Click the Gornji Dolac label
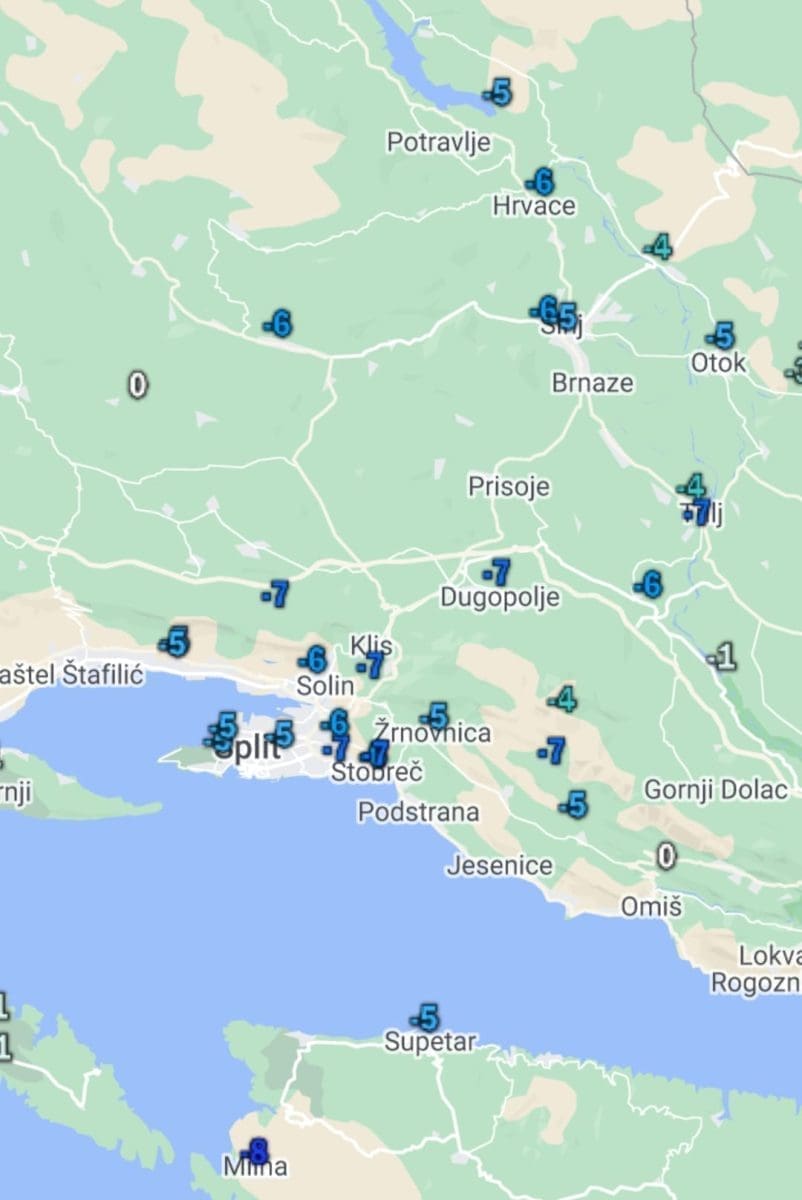 [715, 789]
